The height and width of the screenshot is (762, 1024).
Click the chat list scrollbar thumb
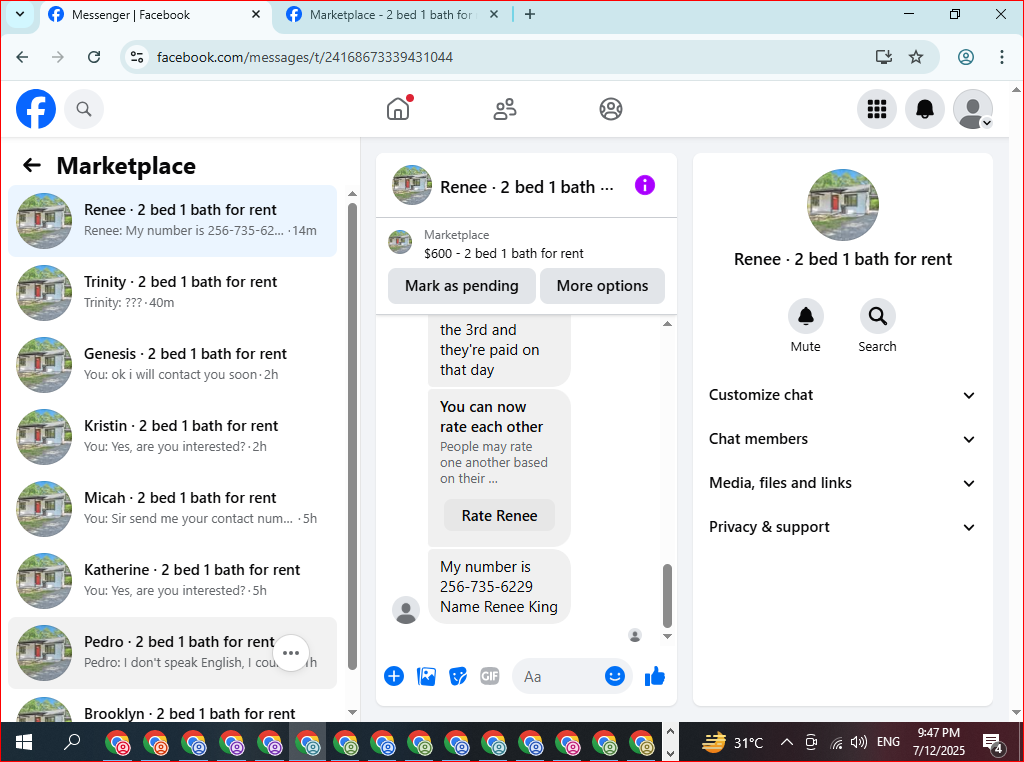tap(353, 436)
